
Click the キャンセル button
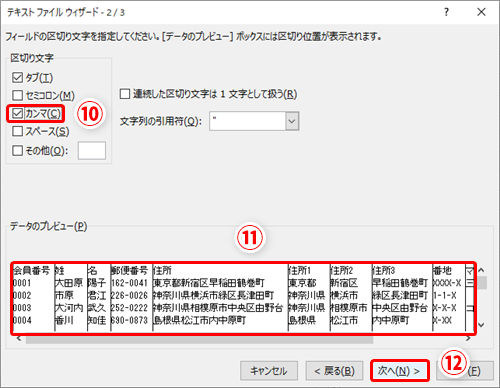tap(269, 370)
